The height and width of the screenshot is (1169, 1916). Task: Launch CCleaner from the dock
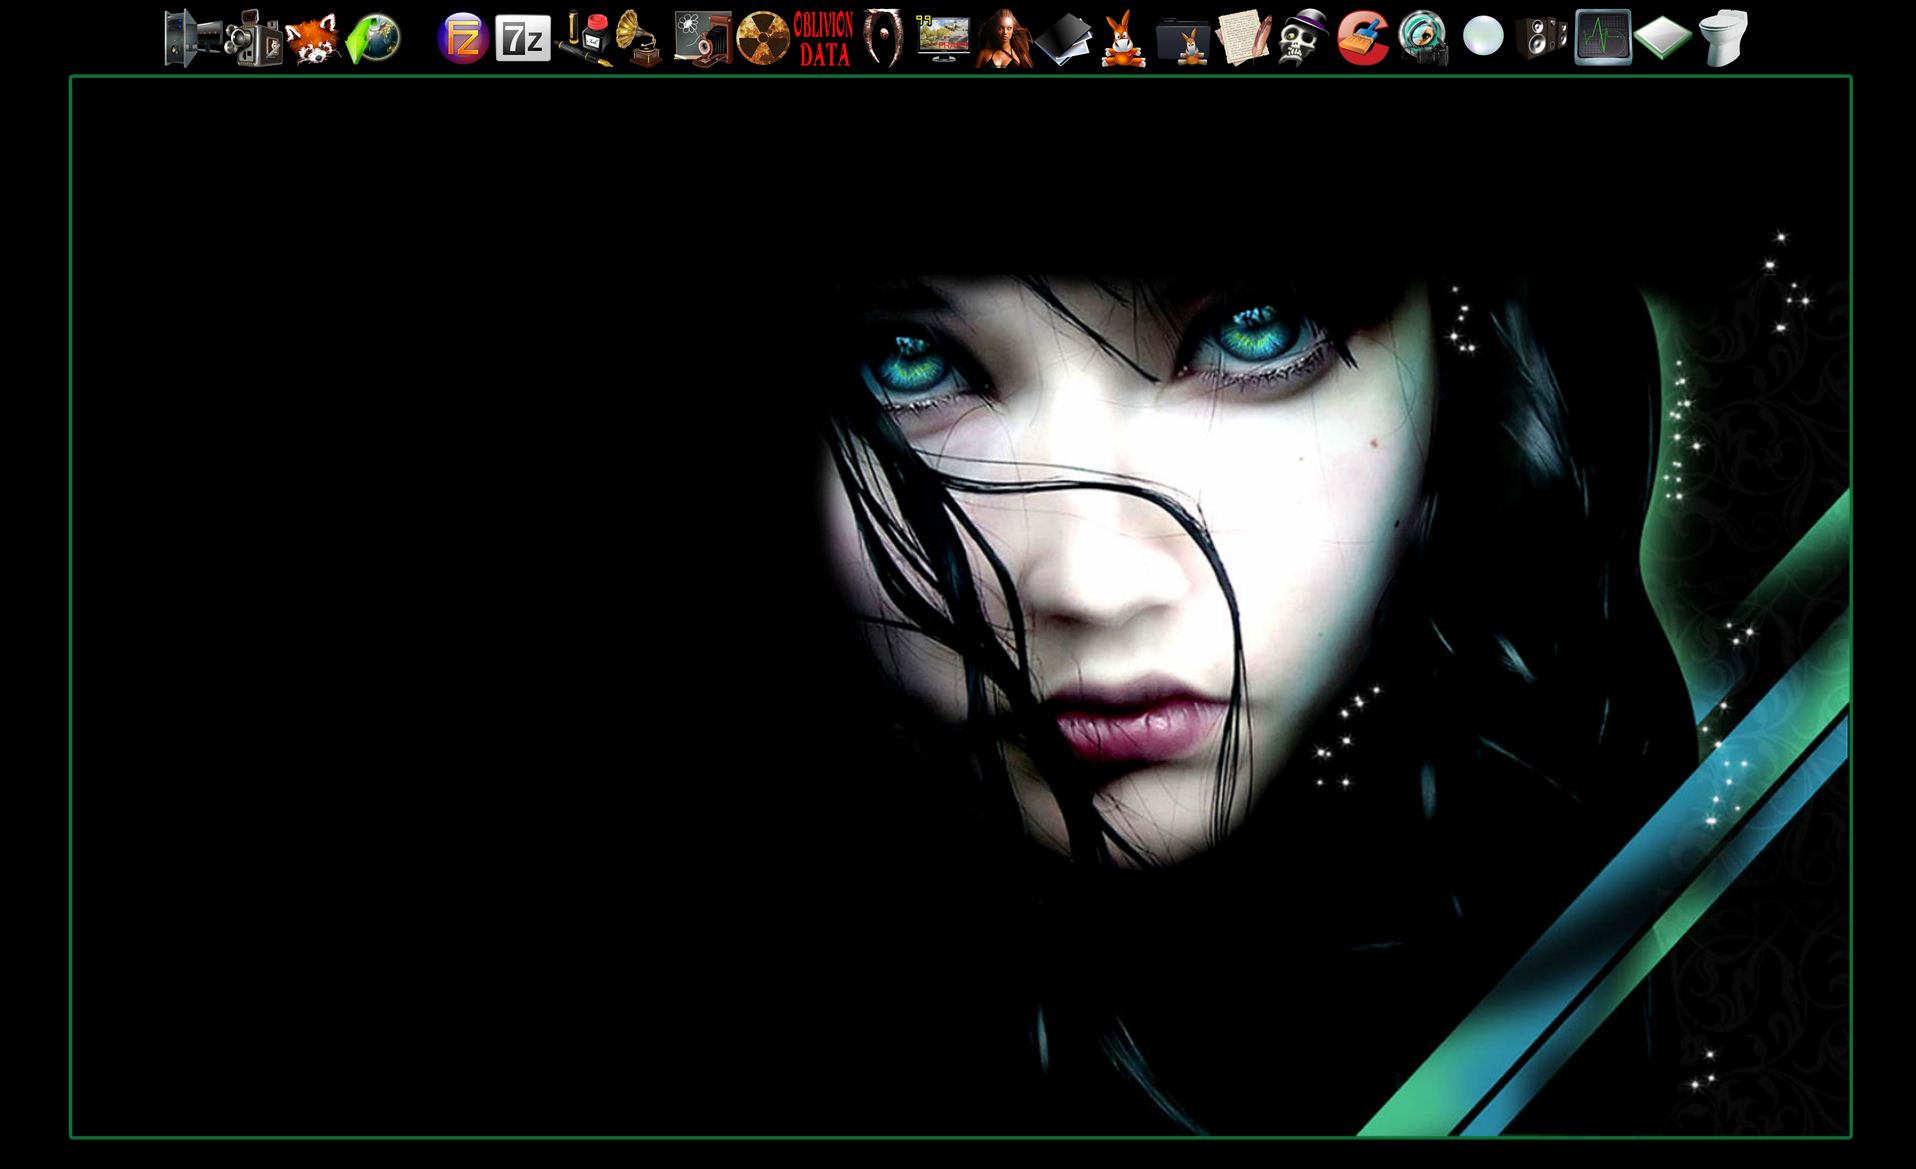[1363, 39]
